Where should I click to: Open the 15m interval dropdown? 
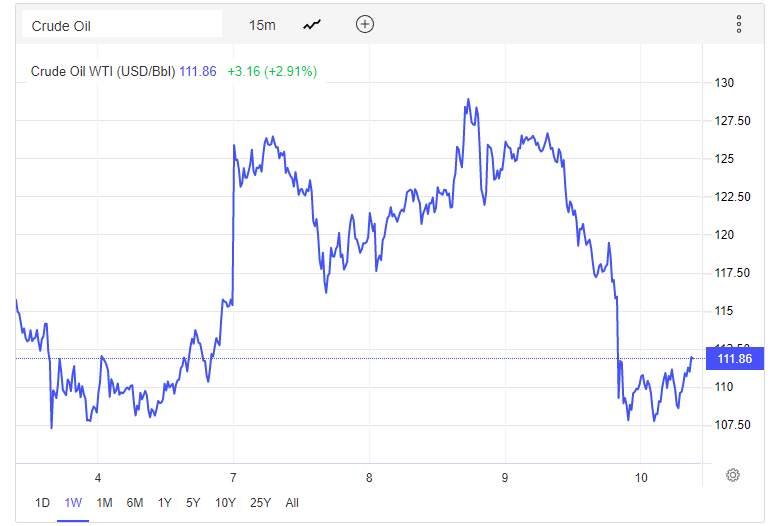[262, 25]
